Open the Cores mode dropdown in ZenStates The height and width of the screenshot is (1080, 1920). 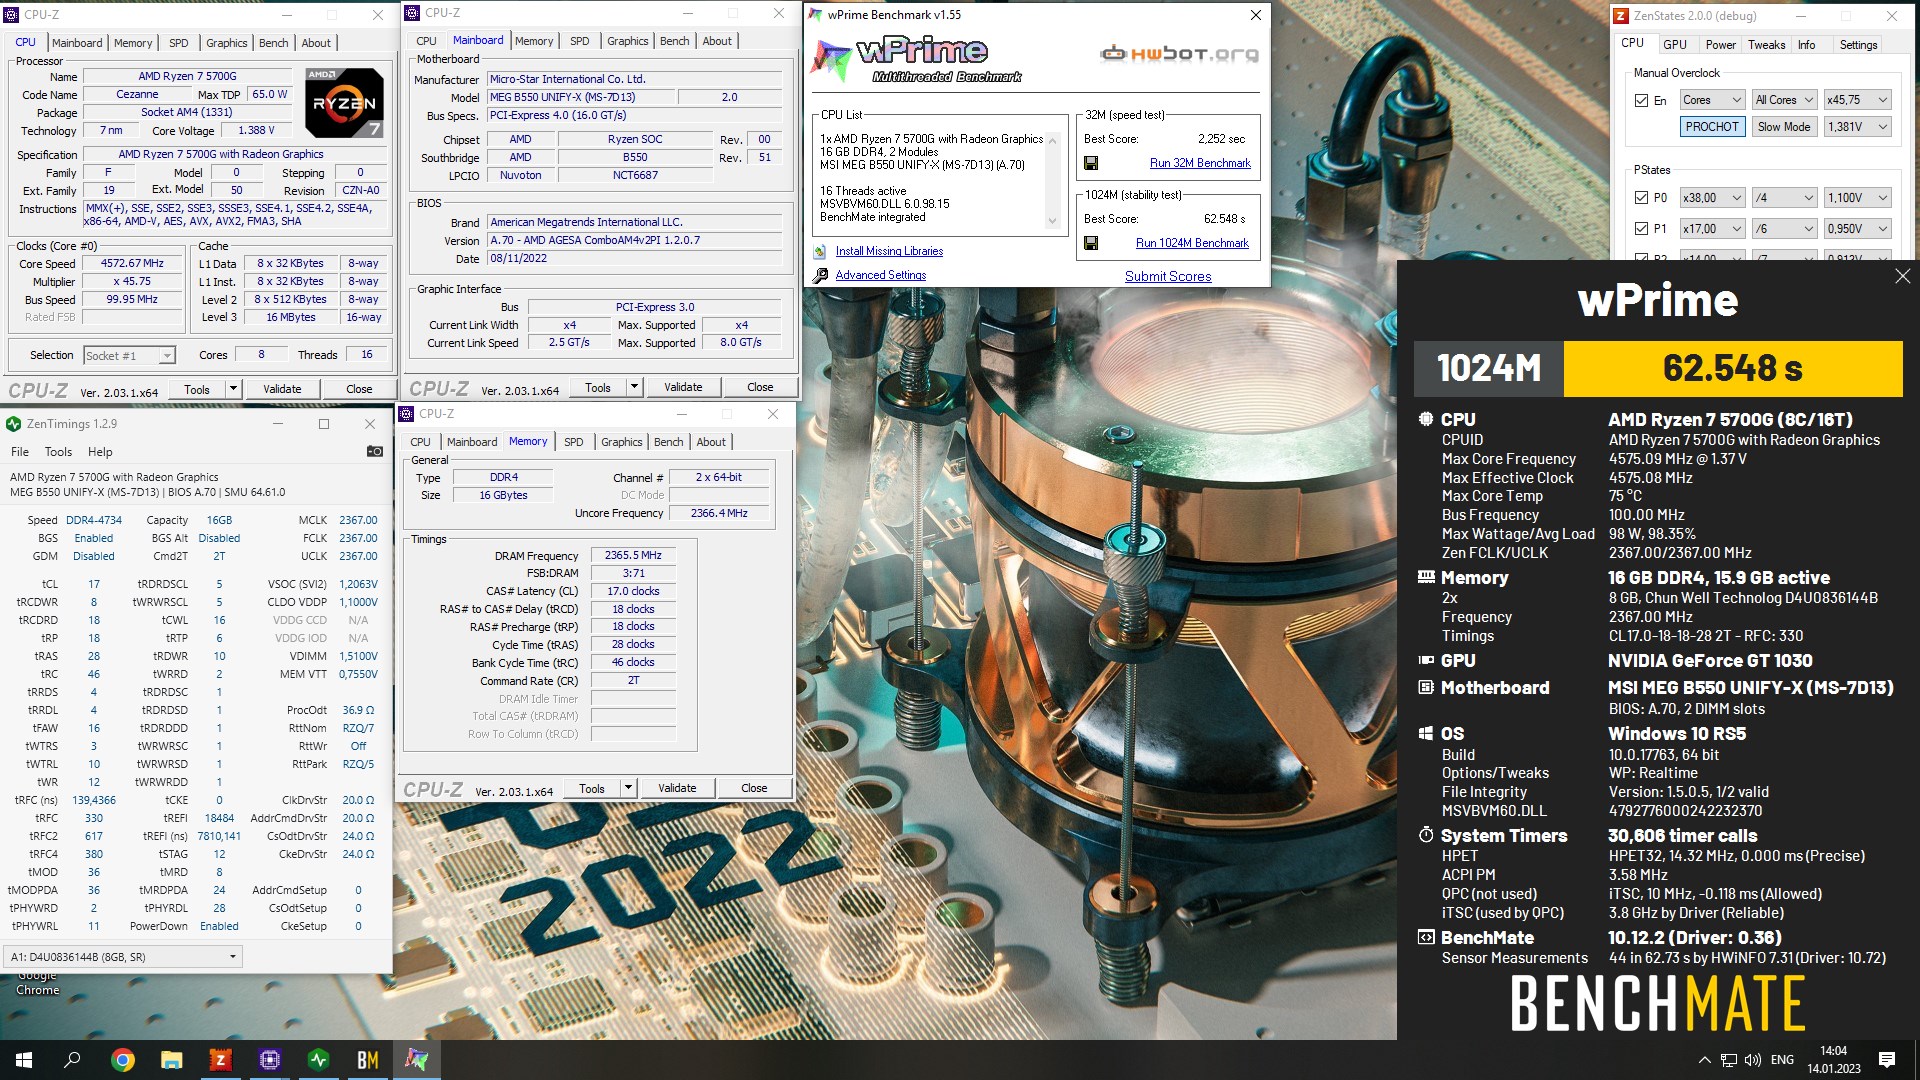coord(1712,100)
